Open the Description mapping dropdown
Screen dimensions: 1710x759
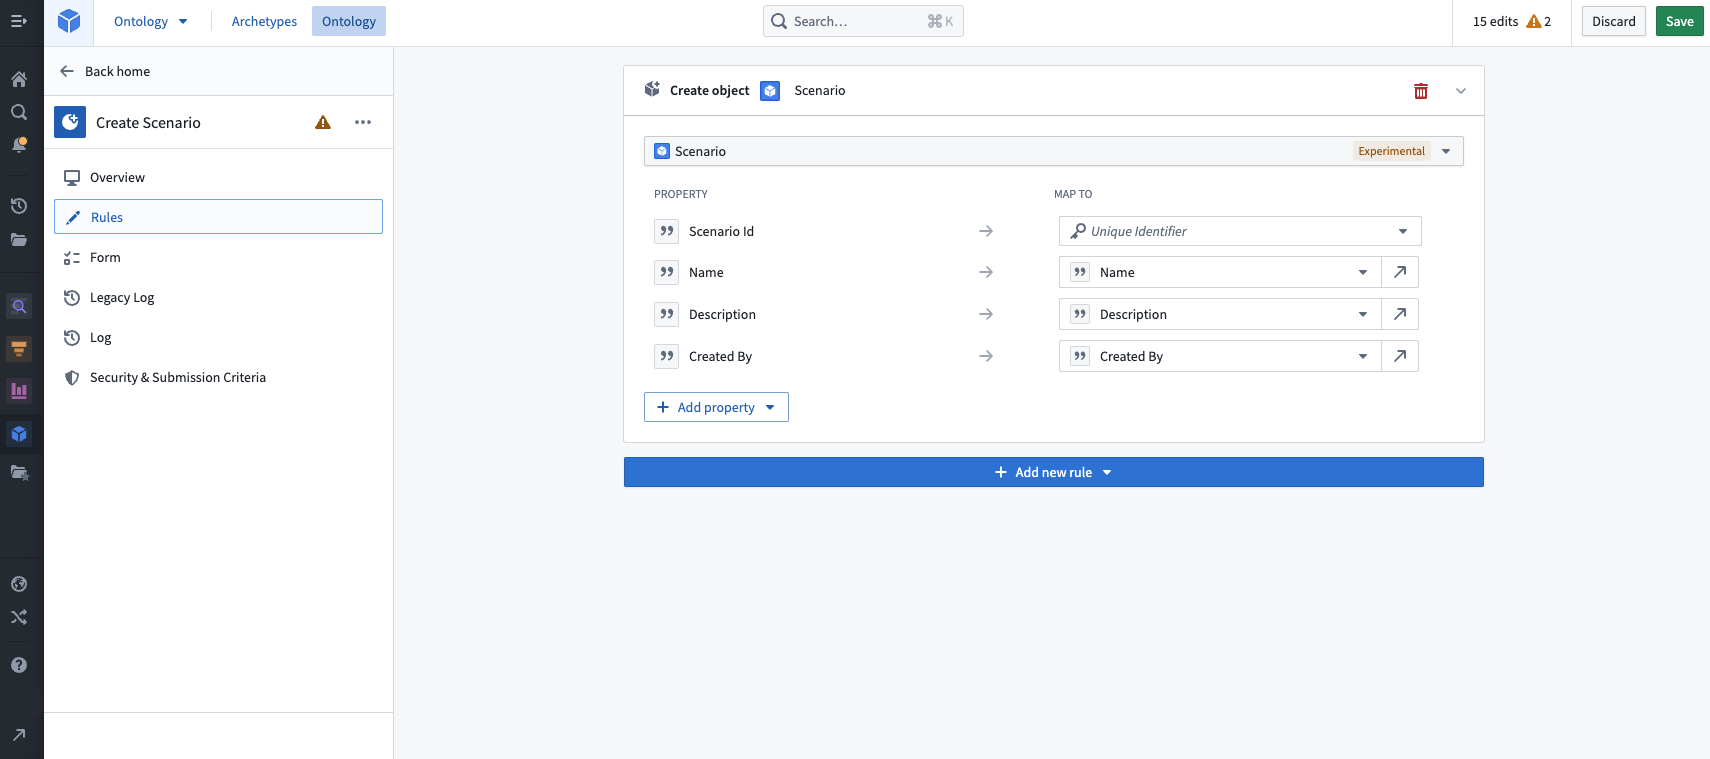(x=1220, y=314)
